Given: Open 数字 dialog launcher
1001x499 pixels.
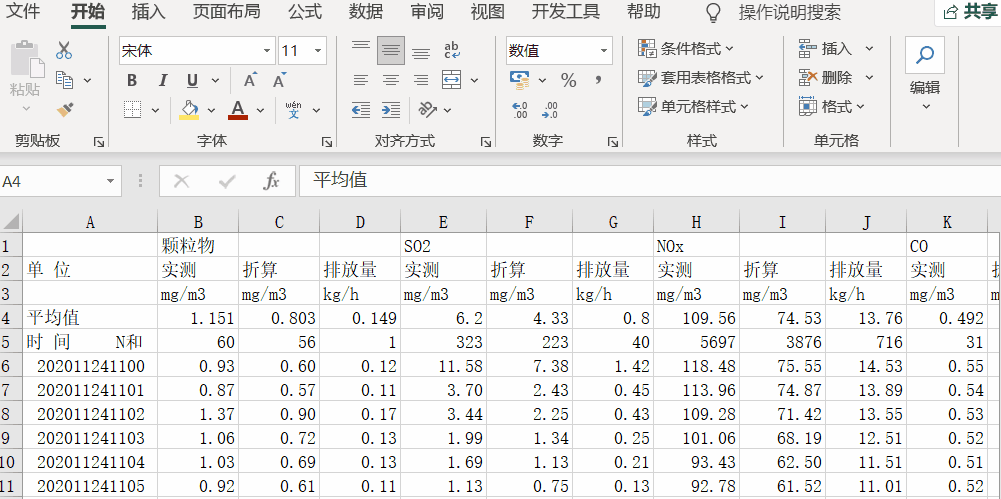Looking at the screenshot, I should [613, 142].
